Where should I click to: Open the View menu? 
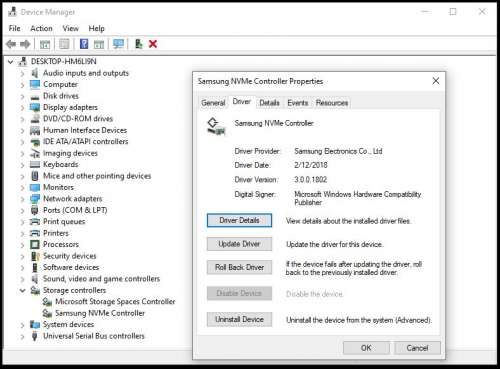coord(71,28)
